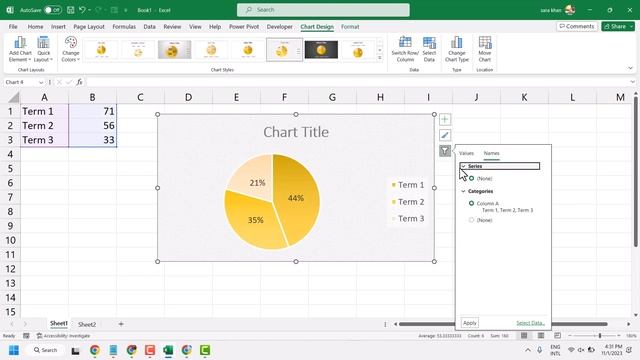The width and height of the screenshot is (640, 360).
Task: Select cell B2 containing 56
Action: pos(93,125)
